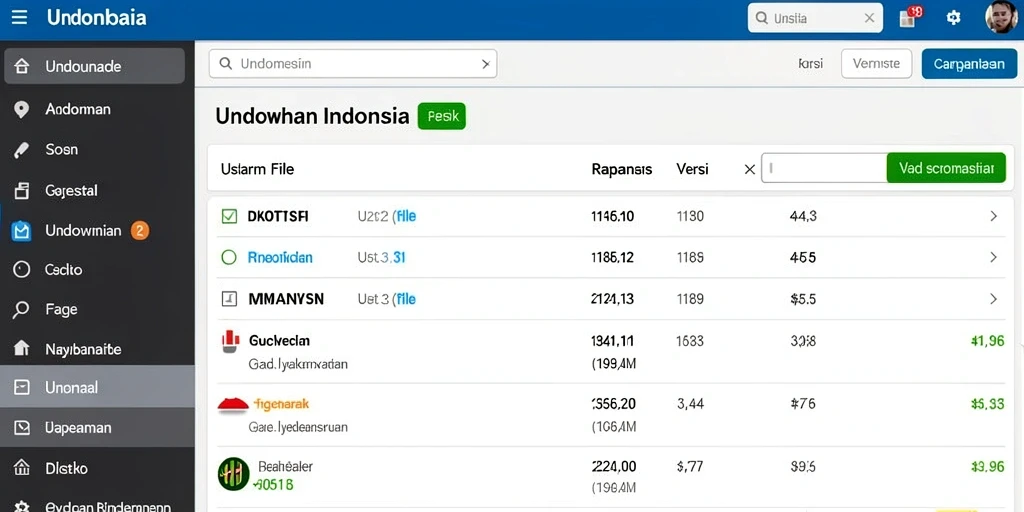The width and height of the screenshot is (1024, 512).
Task: Click bank icon beside Dlstko
Action: click(22, 468)
